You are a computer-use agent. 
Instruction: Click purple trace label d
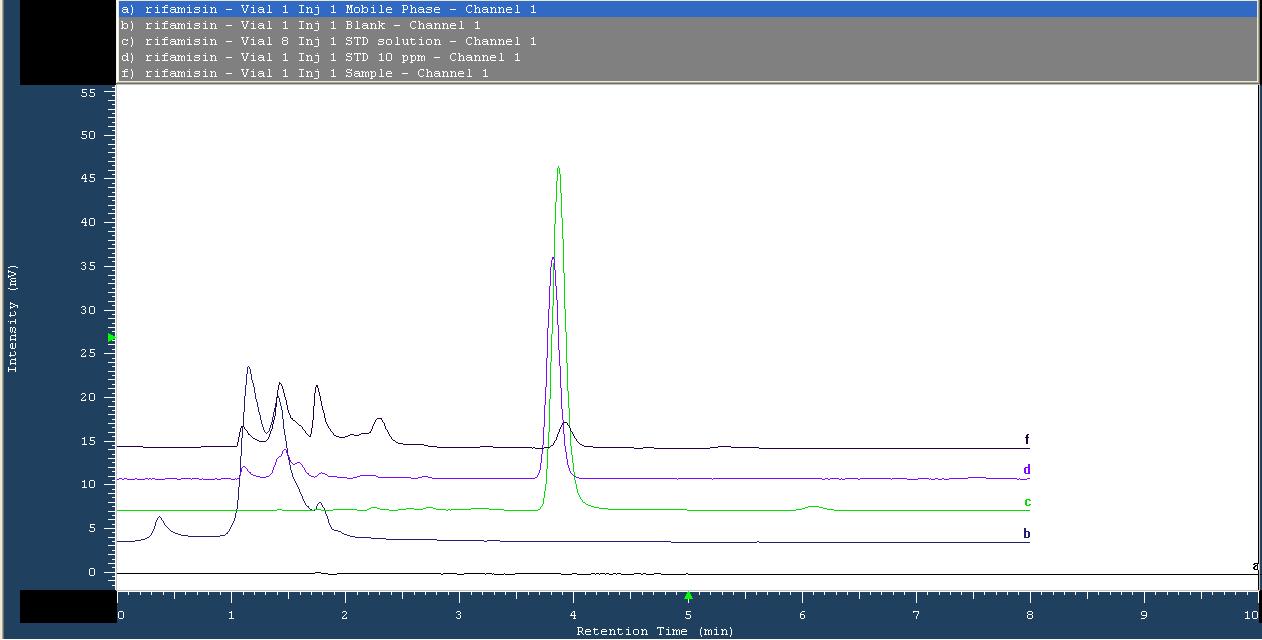pos(1027,470)
